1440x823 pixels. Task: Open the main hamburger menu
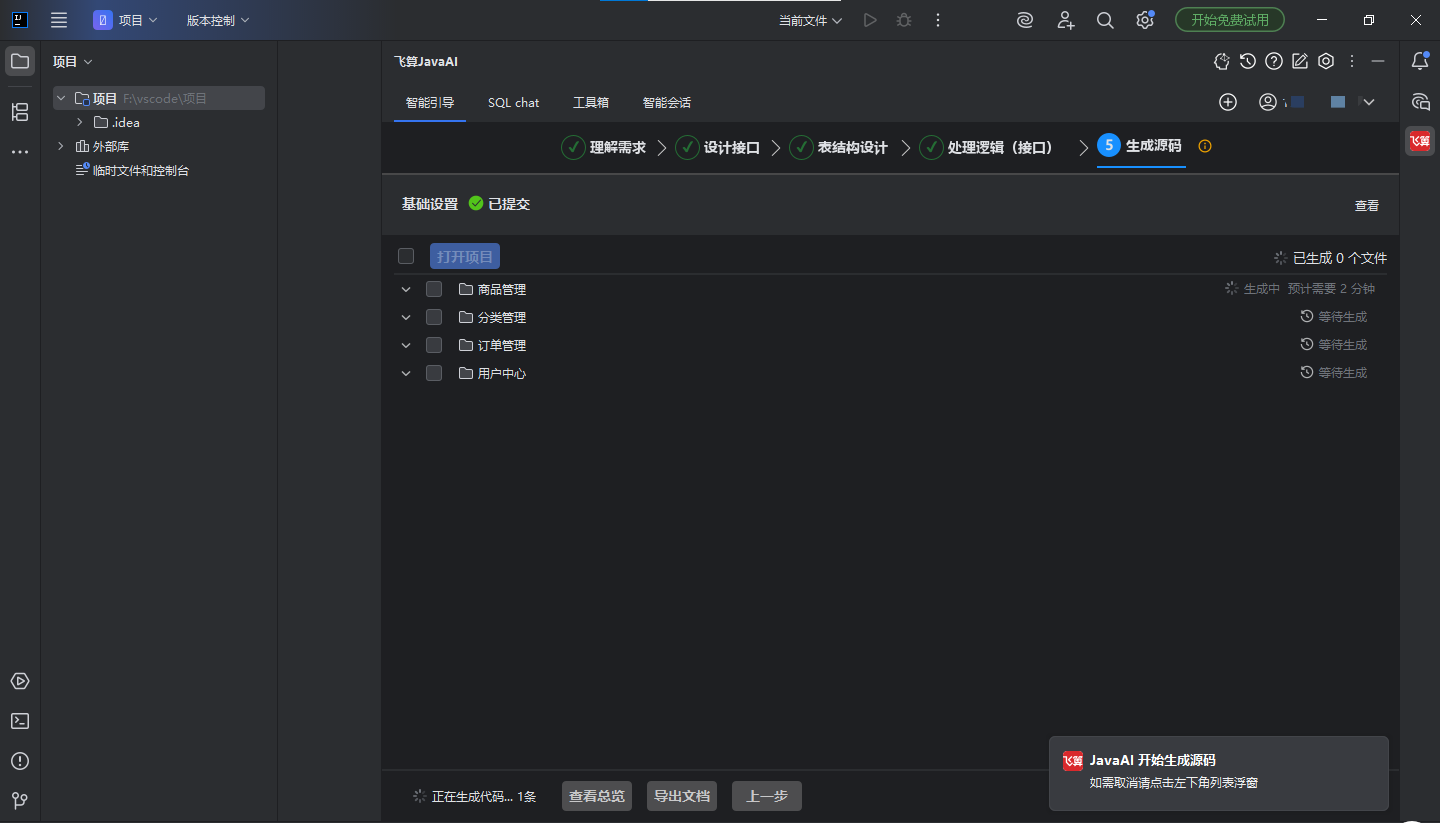tap(59, 20)
